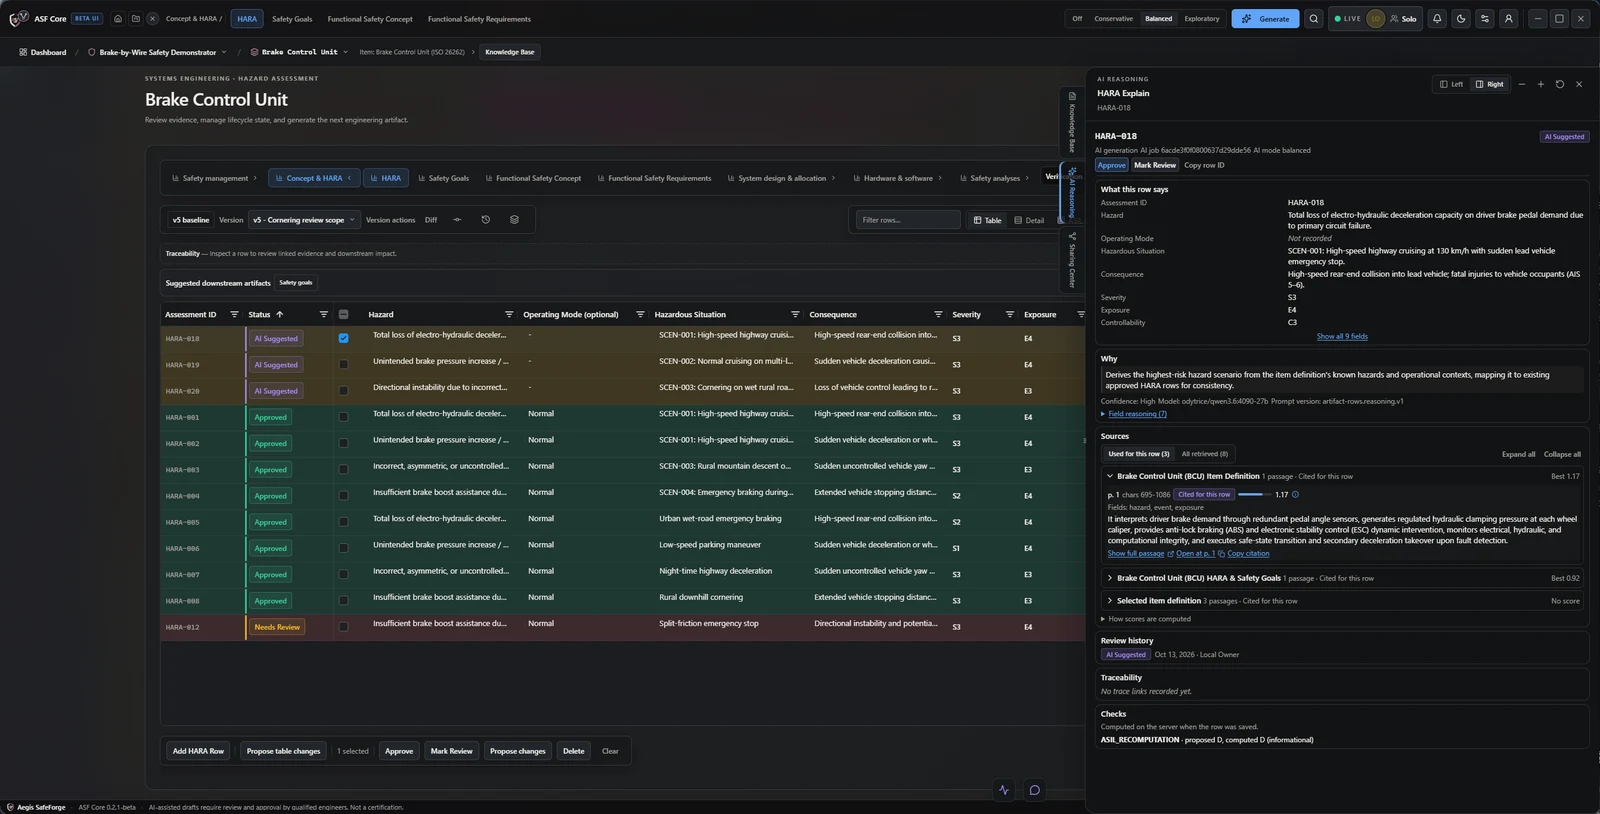The width and height of the screenshot is (1600, 814).
Task: Click the circular X icon near Concept & HARA
Action: click(x=152, y=19)
